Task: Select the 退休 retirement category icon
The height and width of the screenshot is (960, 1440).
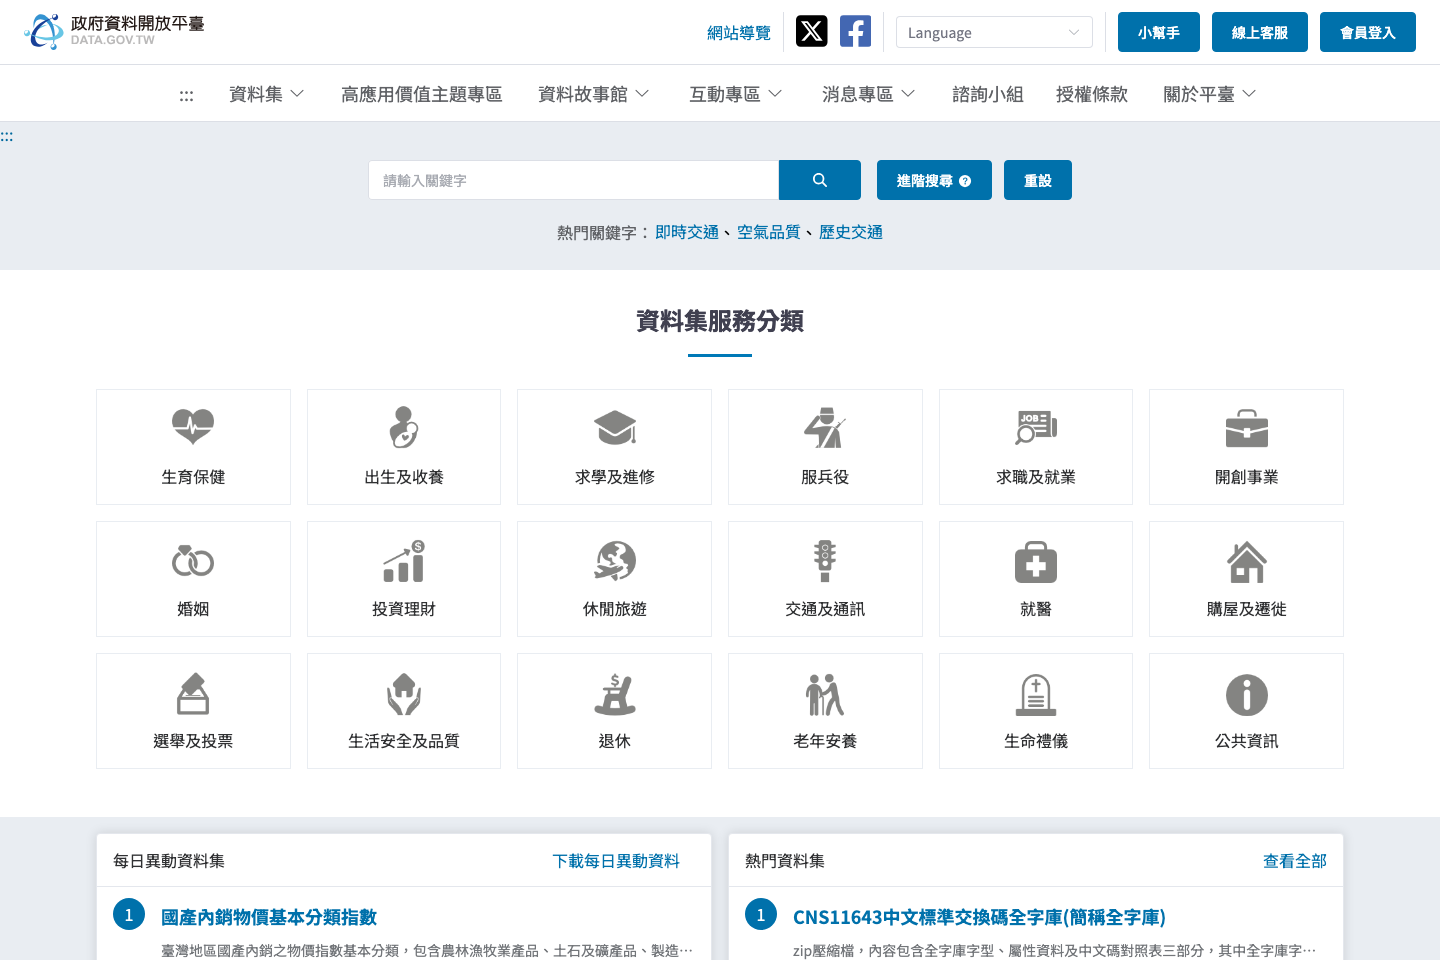Action: [614, 692]
